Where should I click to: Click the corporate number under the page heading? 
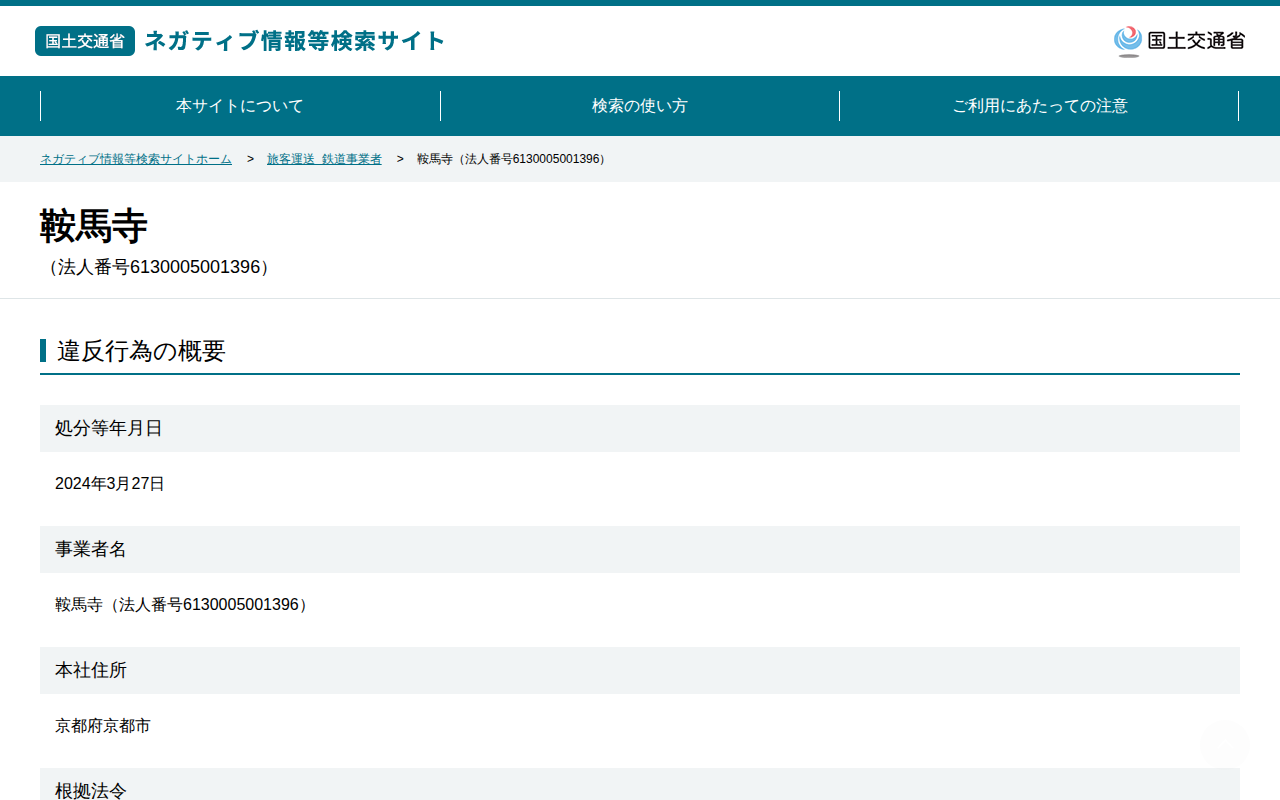tap(159, 267)
